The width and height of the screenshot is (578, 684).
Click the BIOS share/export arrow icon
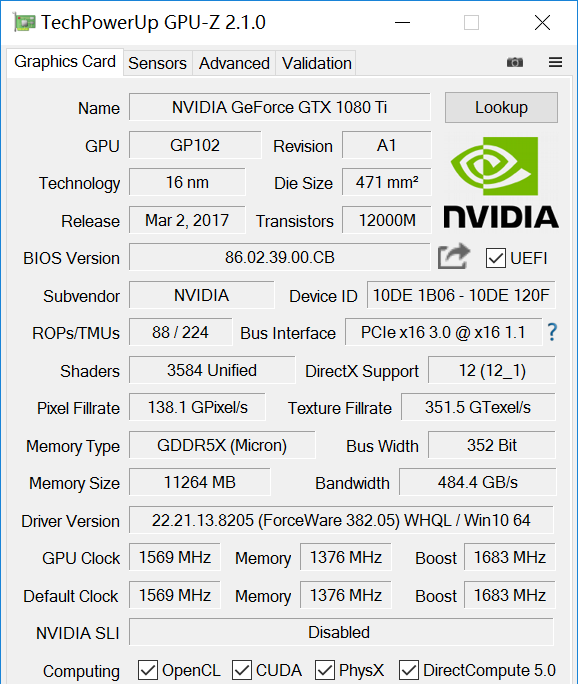pyautogui.click(x=454, y=256)
